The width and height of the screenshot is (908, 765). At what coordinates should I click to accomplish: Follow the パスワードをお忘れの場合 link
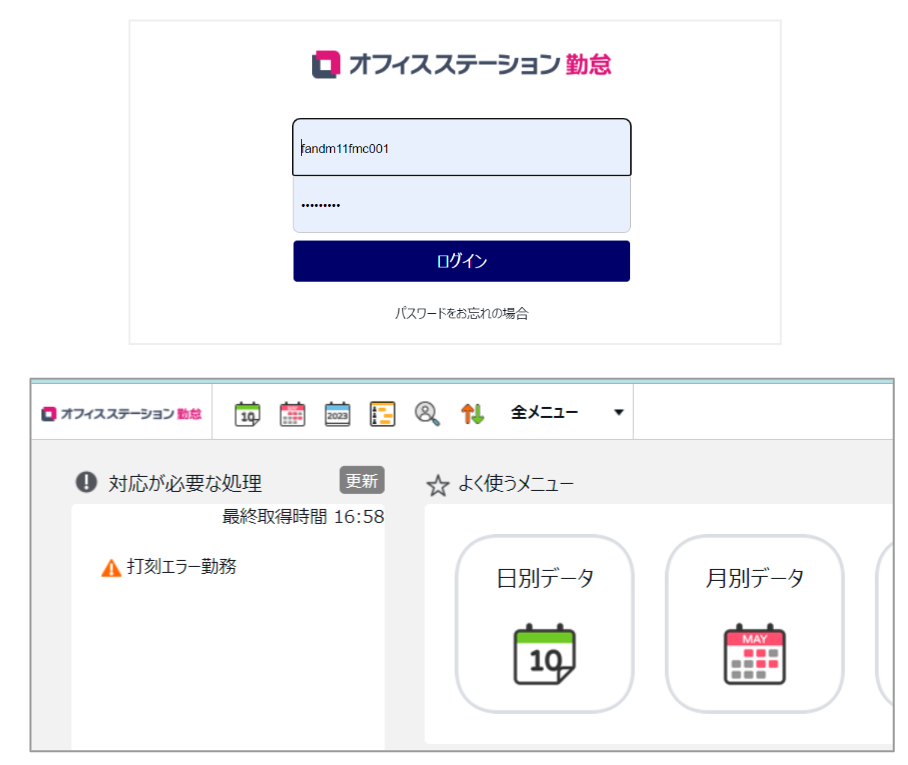point(461,313)
